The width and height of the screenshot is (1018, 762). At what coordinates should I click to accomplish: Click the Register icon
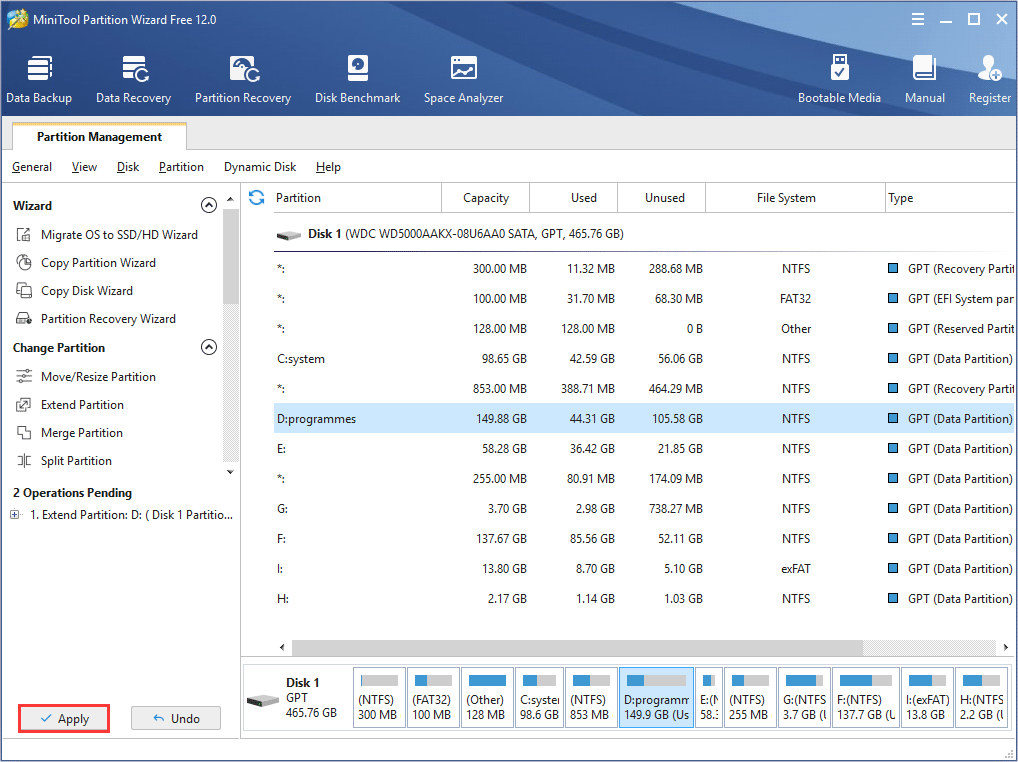[x=989, y=79]
